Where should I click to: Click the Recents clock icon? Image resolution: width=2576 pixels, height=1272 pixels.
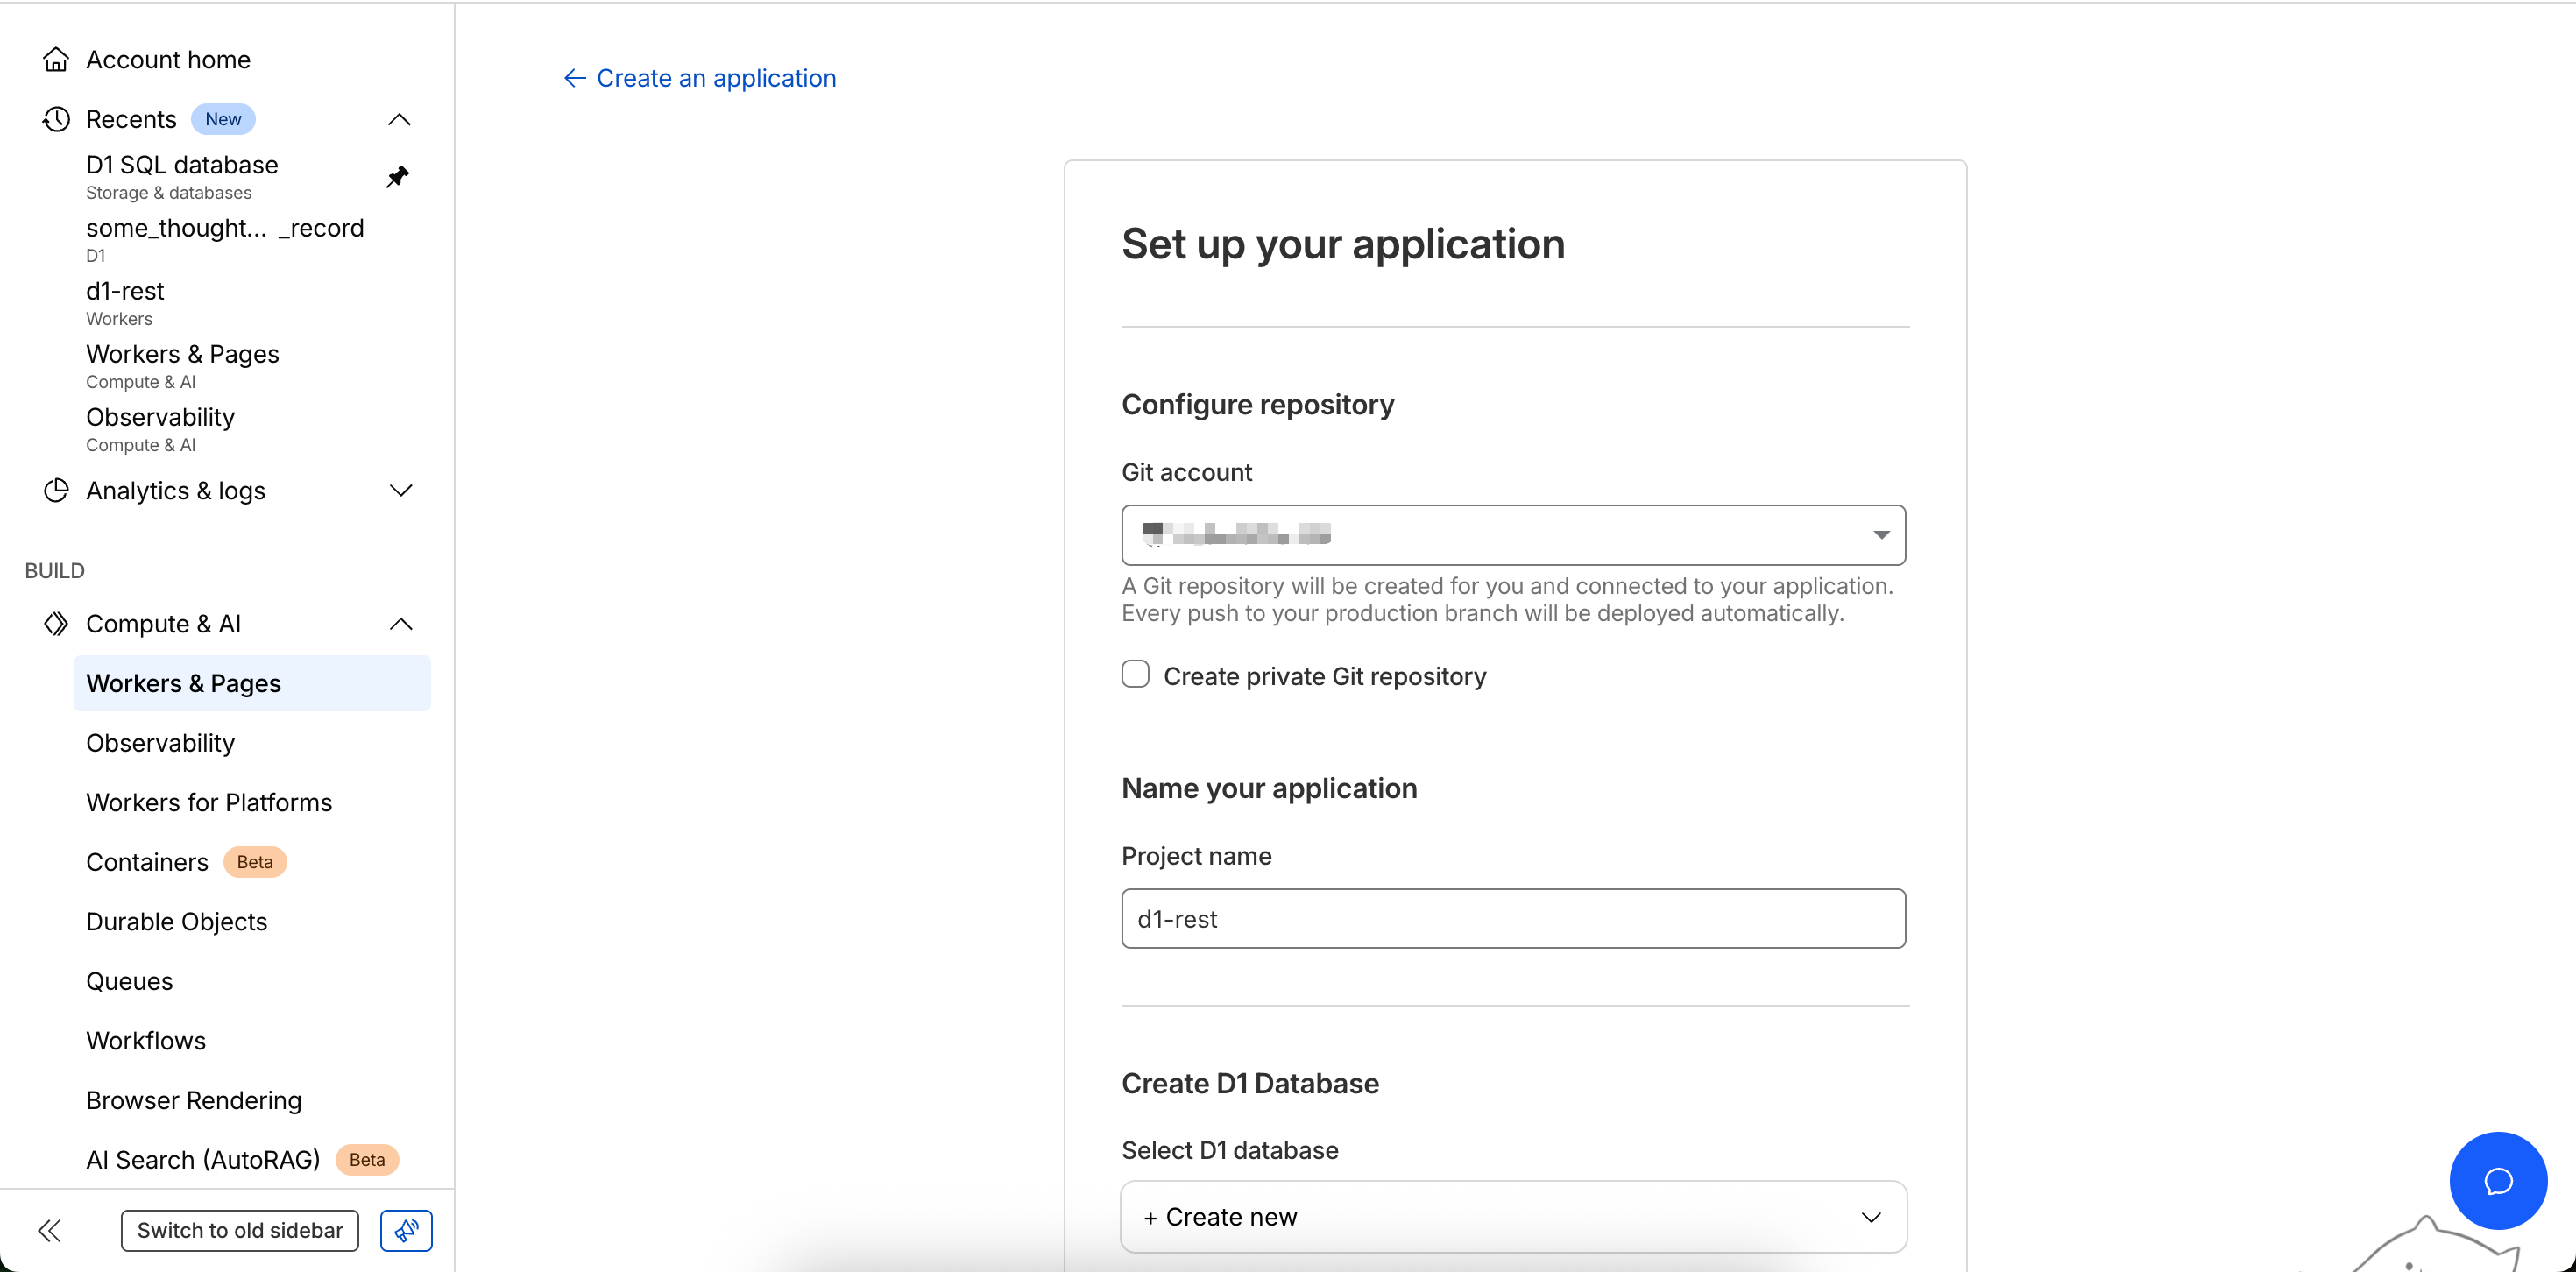click(56, 119)
